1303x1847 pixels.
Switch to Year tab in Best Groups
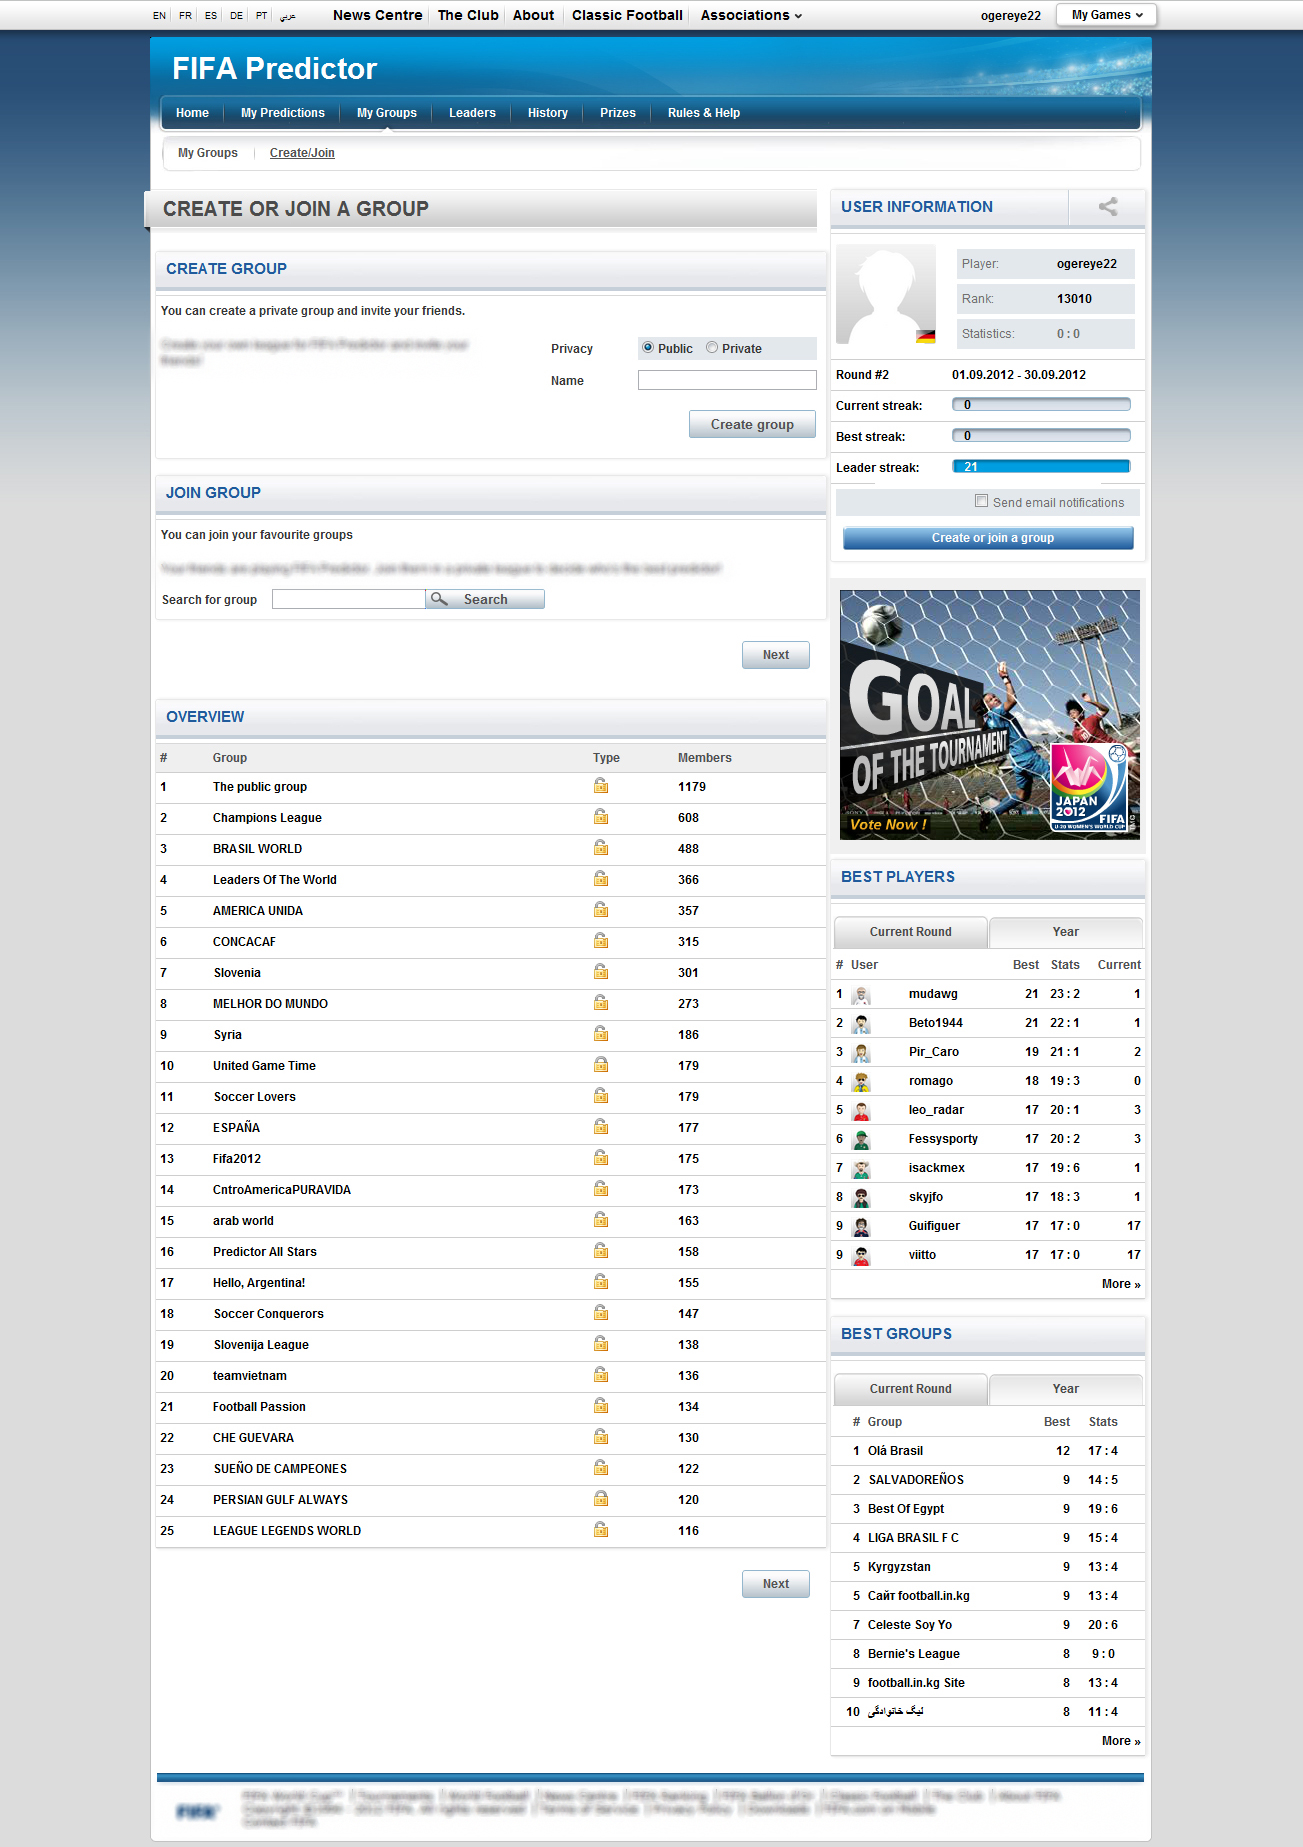pyautogui.click(x=1066, y=1389)
